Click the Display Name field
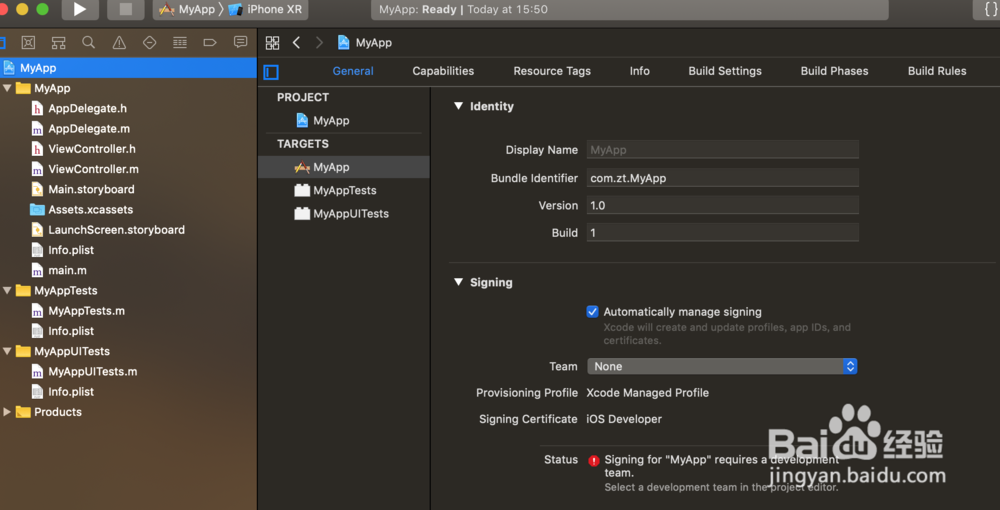 [x=723, y=150]
